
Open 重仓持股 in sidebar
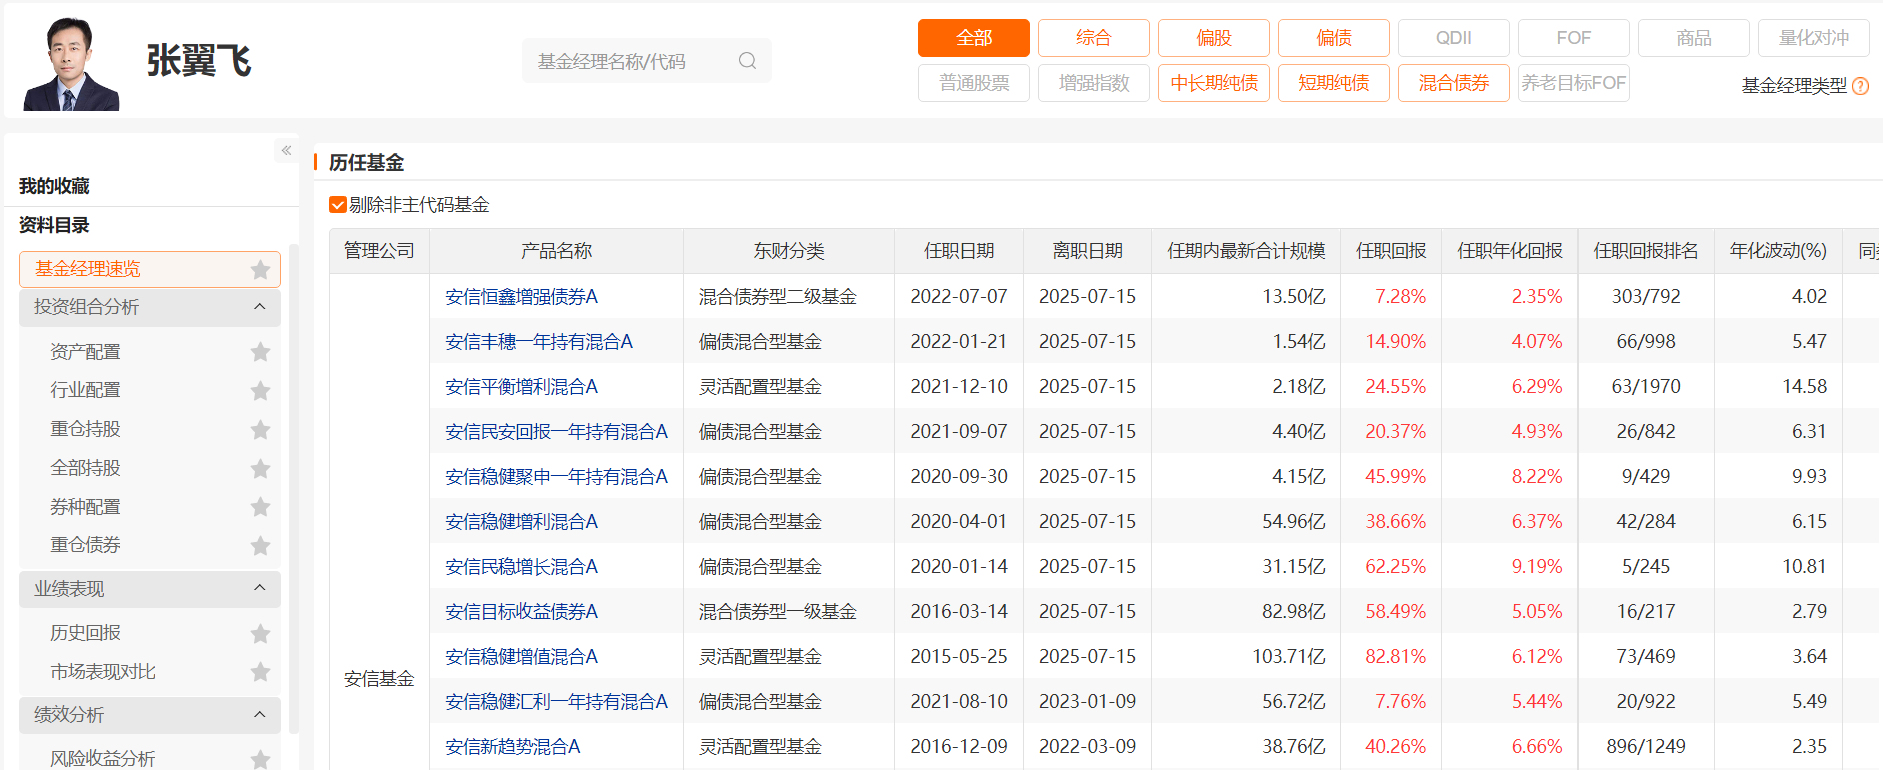click(85, 429)
